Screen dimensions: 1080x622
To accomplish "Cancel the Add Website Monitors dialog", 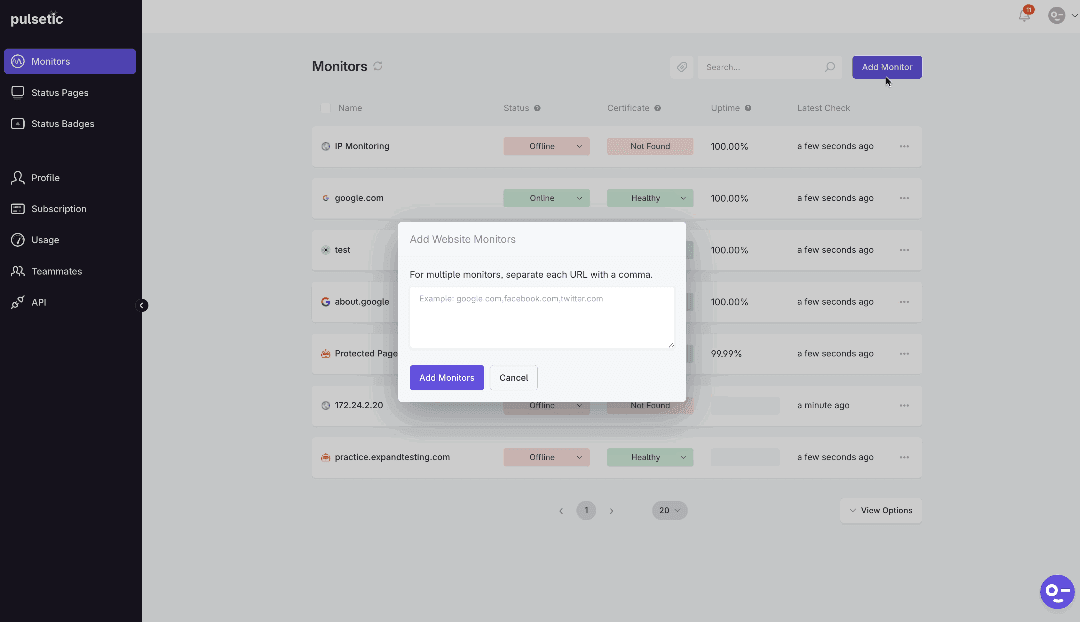I will coord(514,377).
